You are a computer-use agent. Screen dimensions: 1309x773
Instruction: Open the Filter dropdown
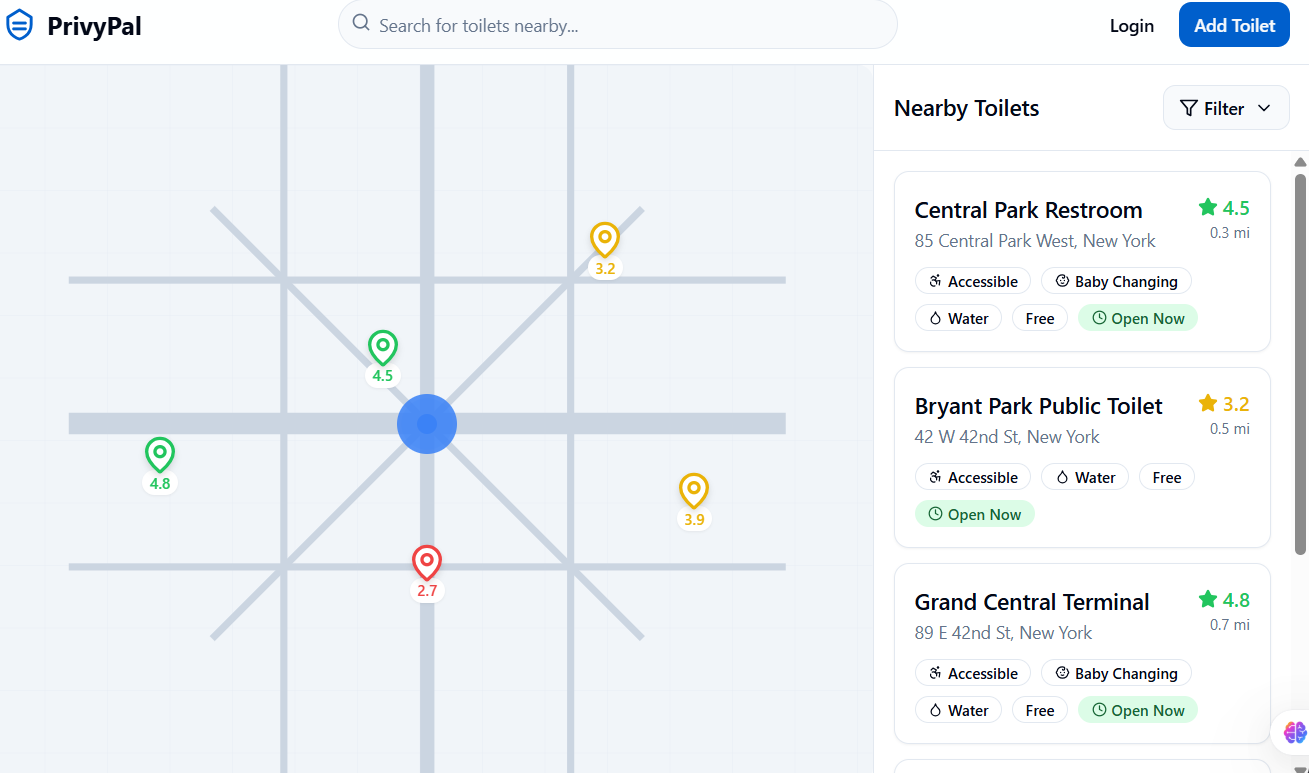pos(1226,107)
